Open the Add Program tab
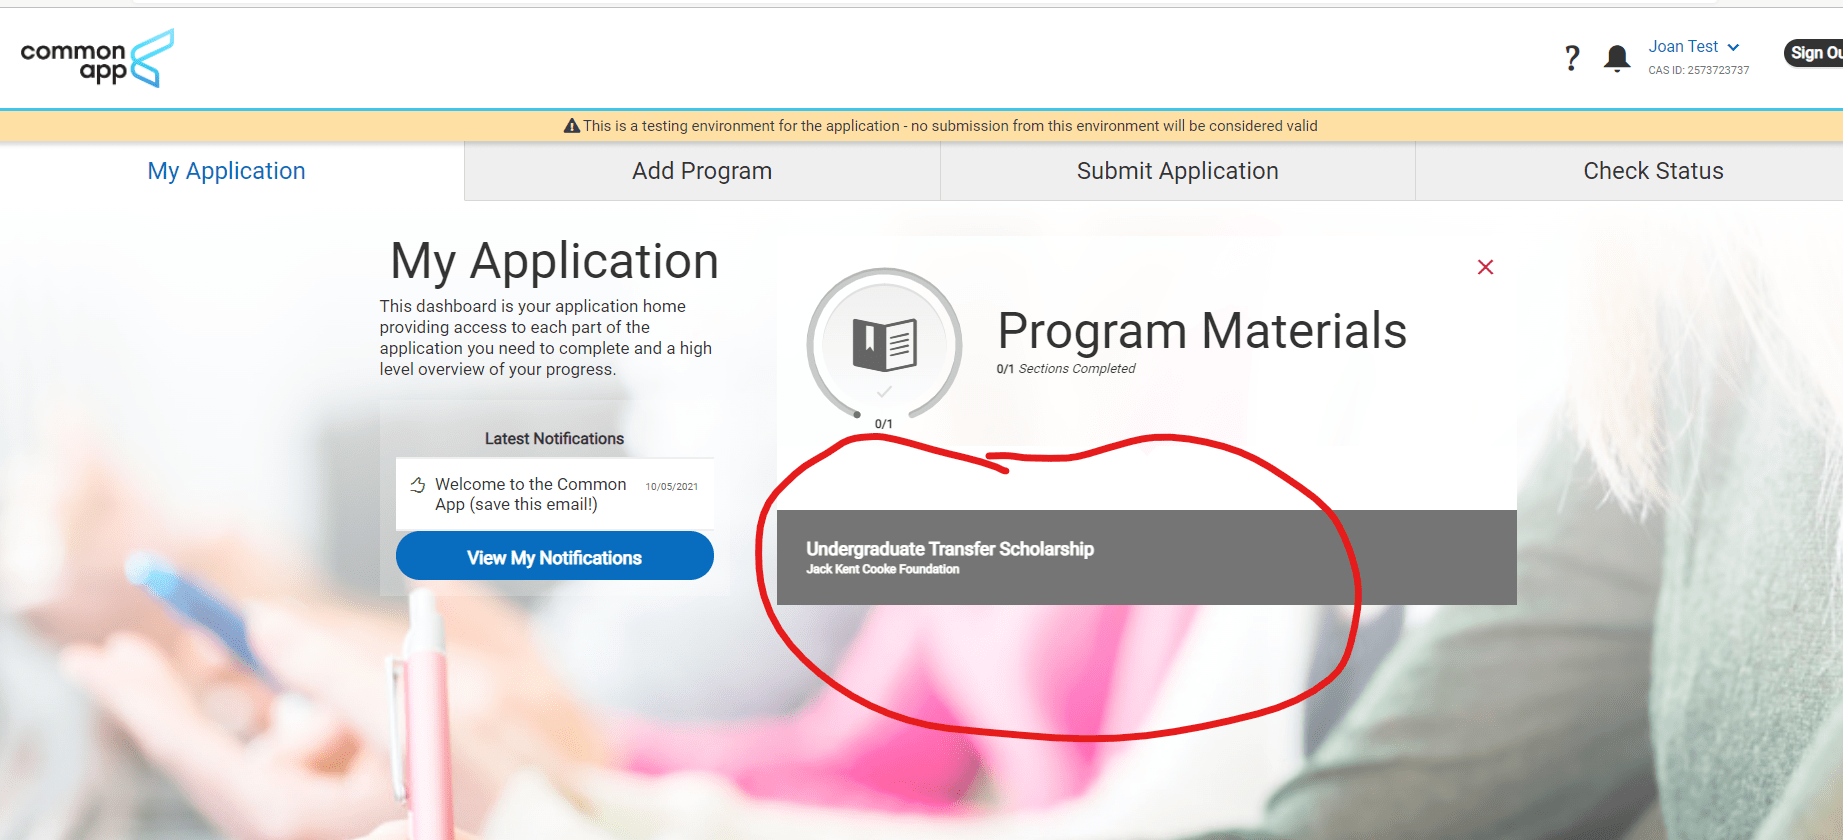The height and width of the screenshot is (840, 1843). (702, 171)
